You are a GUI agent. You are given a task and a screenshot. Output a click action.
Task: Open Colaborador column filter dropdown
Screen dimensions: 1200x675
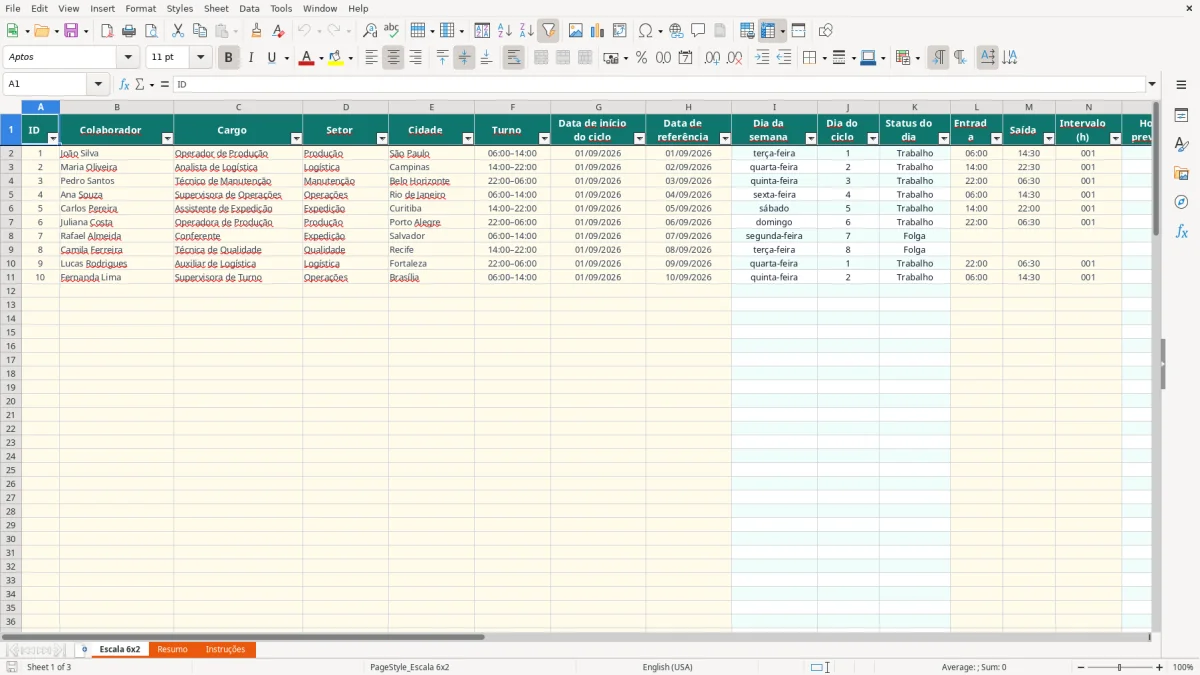tap(167, 138)
